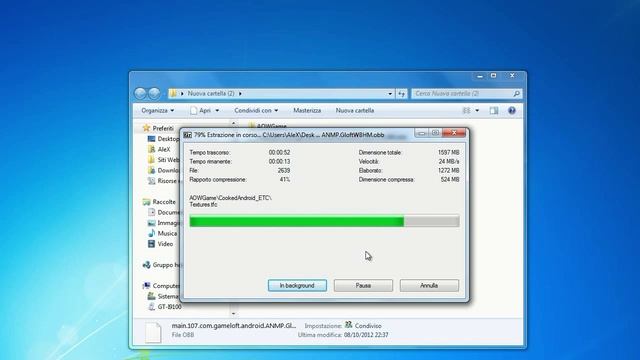Image resolution: width=640 pixels, height=360 pixels.
Task: Click Ultima modifica date 08/10/2012 22:37
Action: click(366, 335)
